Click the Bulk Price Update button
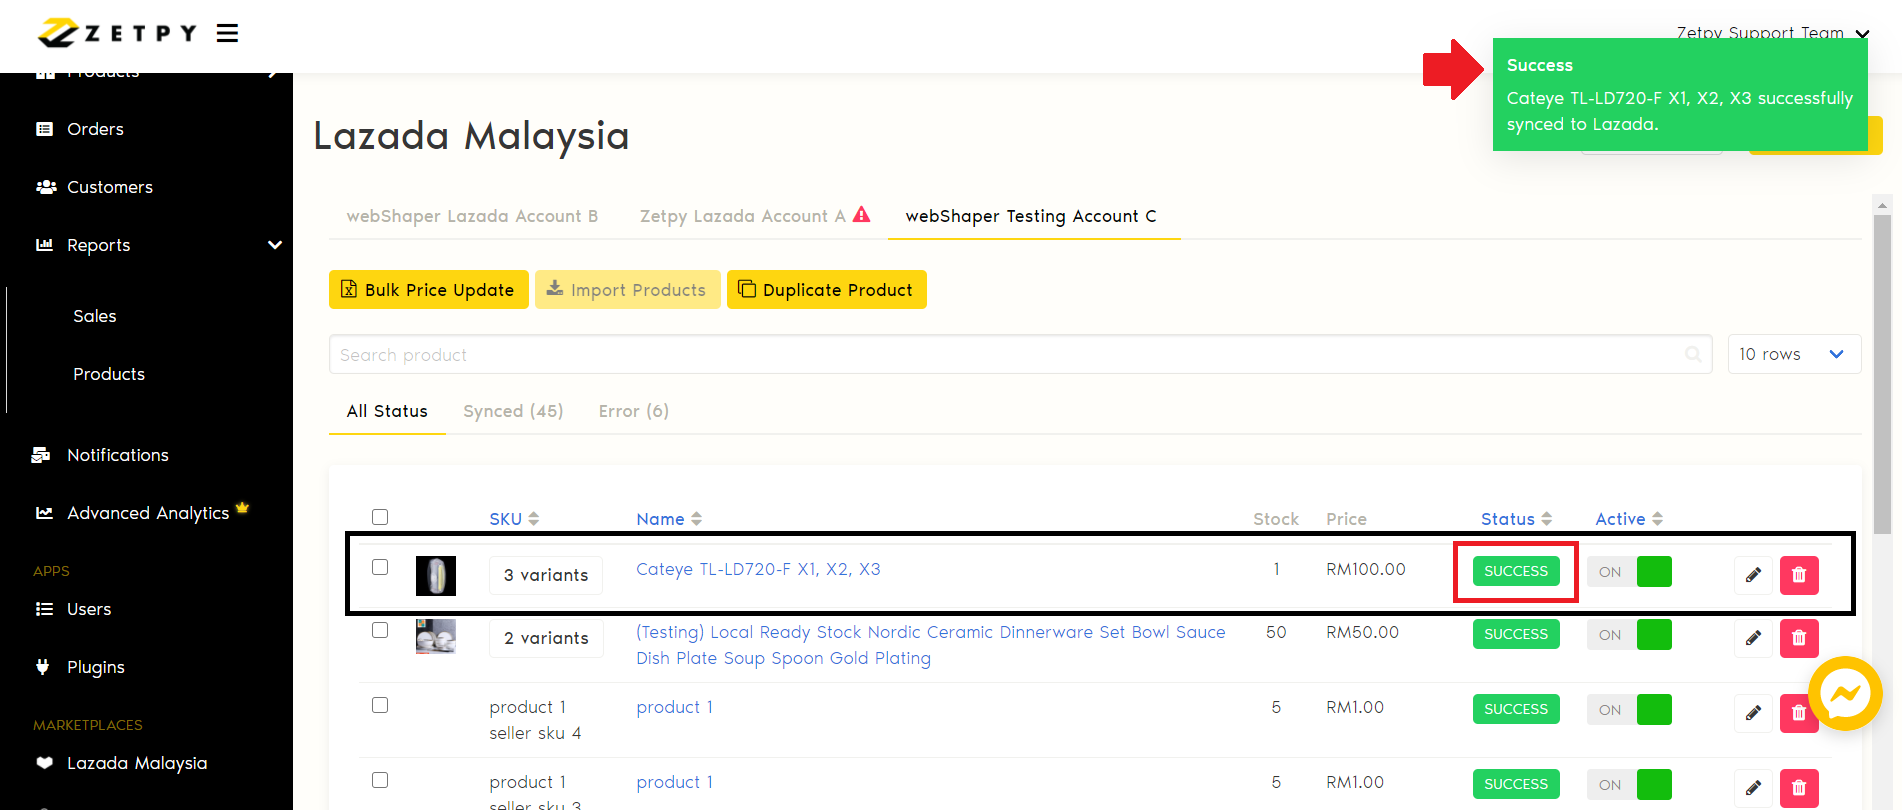The image size is (1902, 810). [429, 290]
